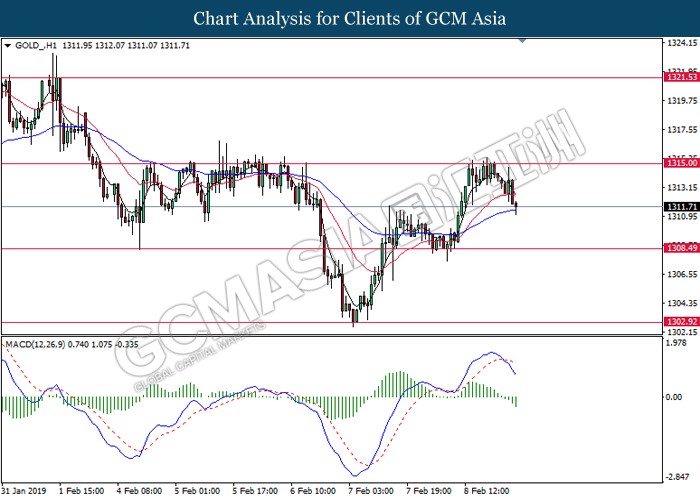Click the 5 Feb 17:00 time label
700x500 pixels.
click(x=258, y=492)
